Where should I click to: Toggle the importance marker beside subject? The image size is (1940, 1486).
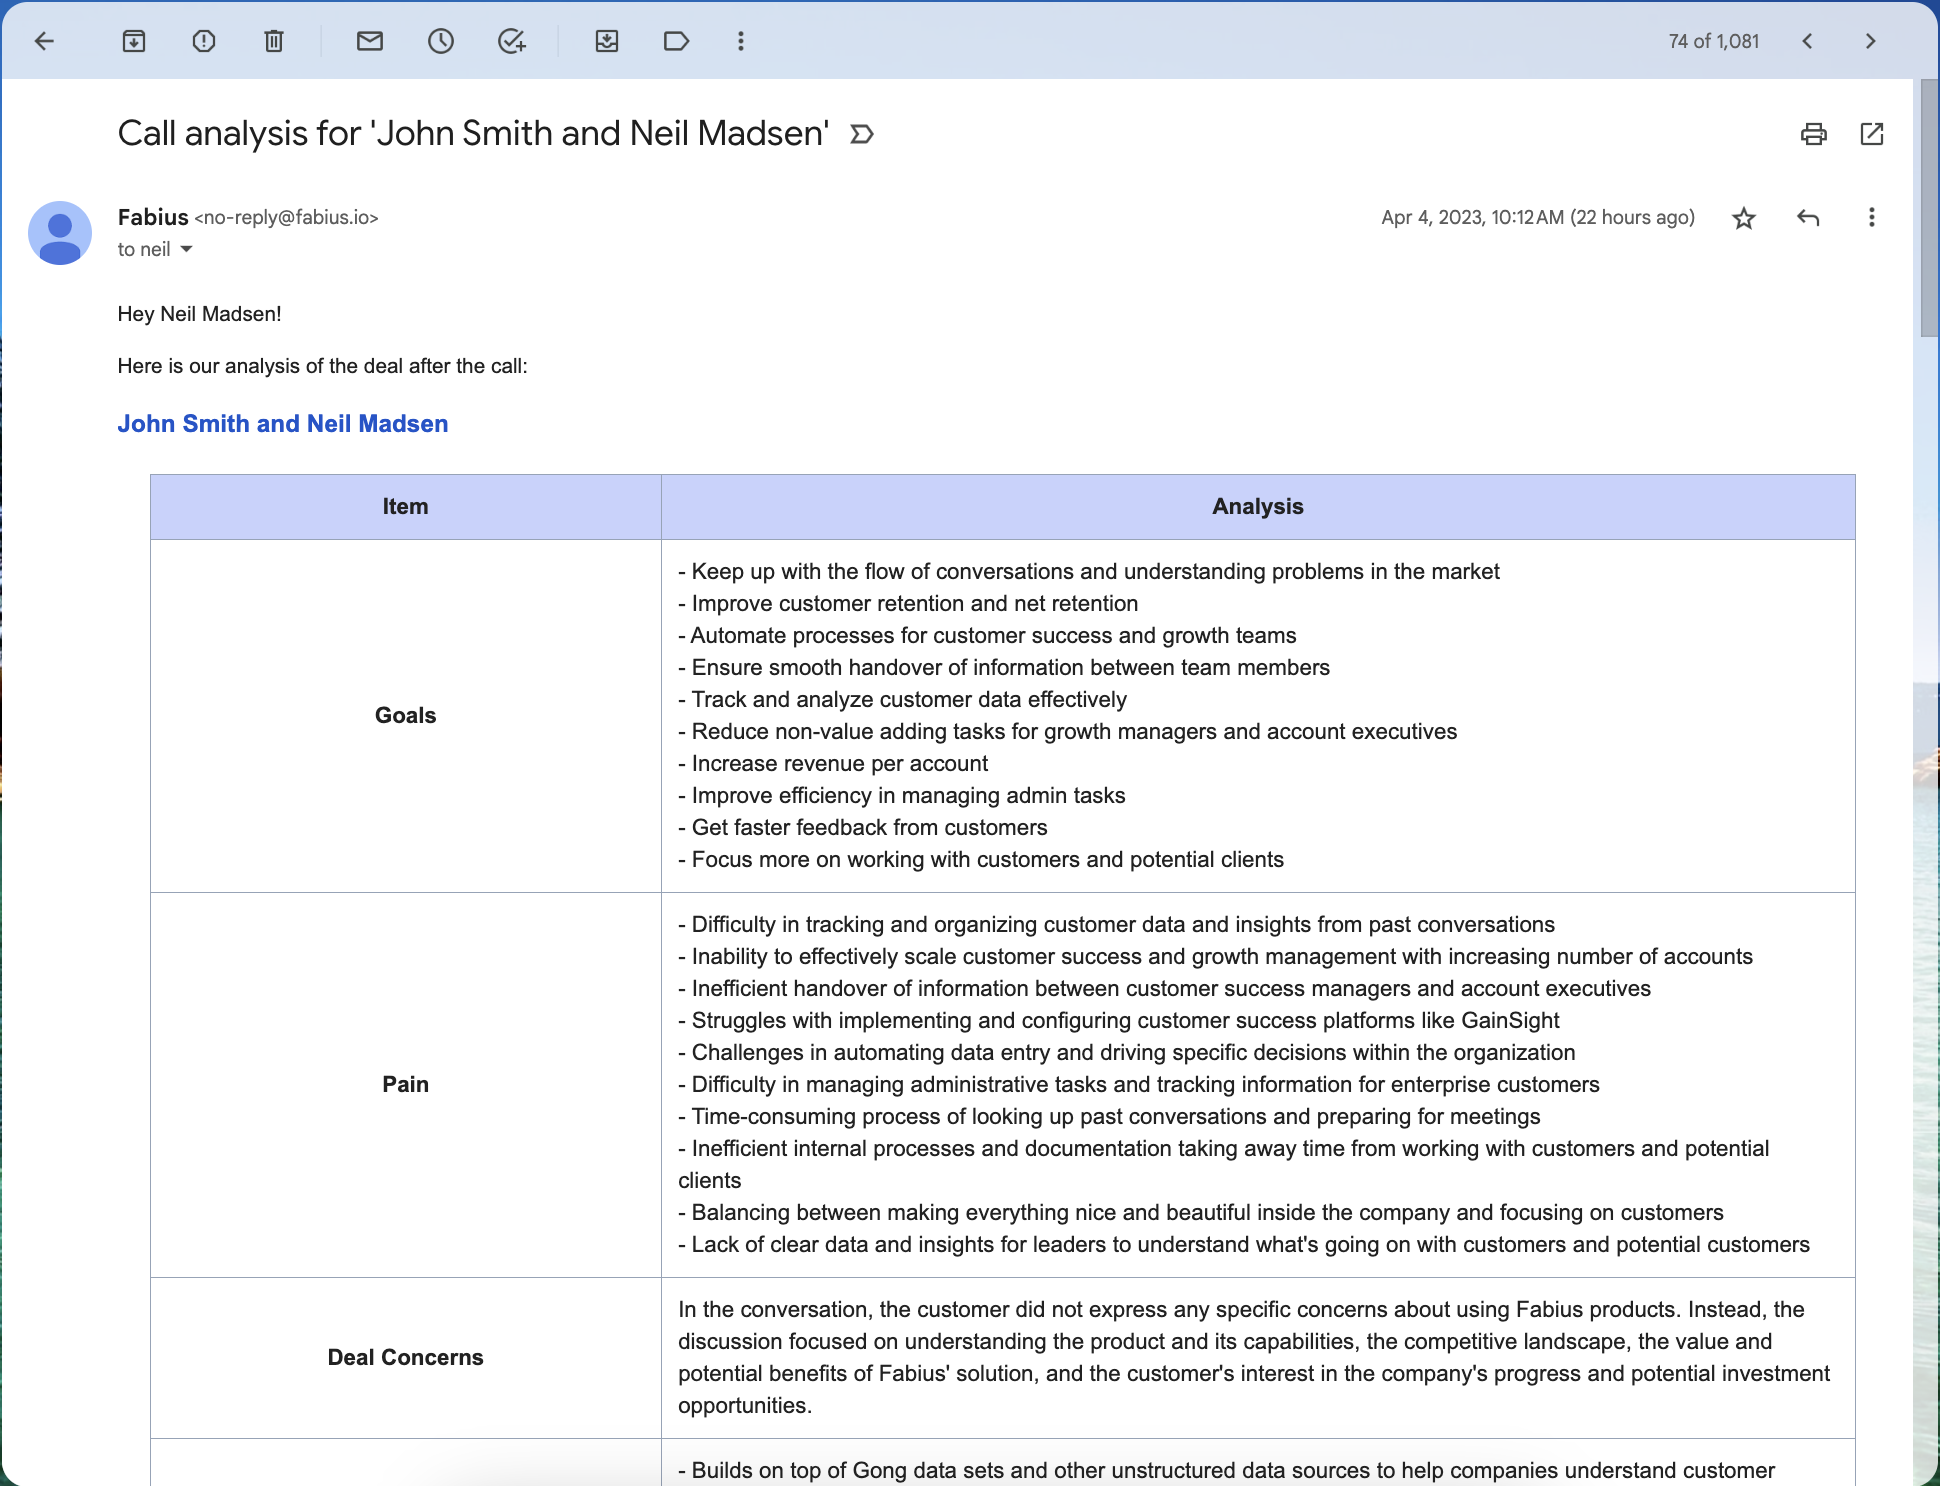click(862, 134)
